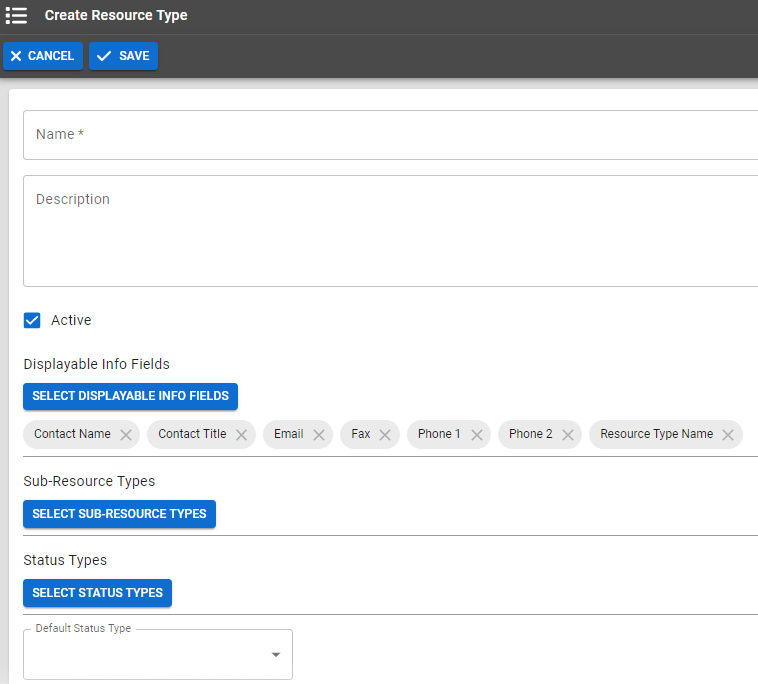Click the Active label text

[x=71, y=320]
